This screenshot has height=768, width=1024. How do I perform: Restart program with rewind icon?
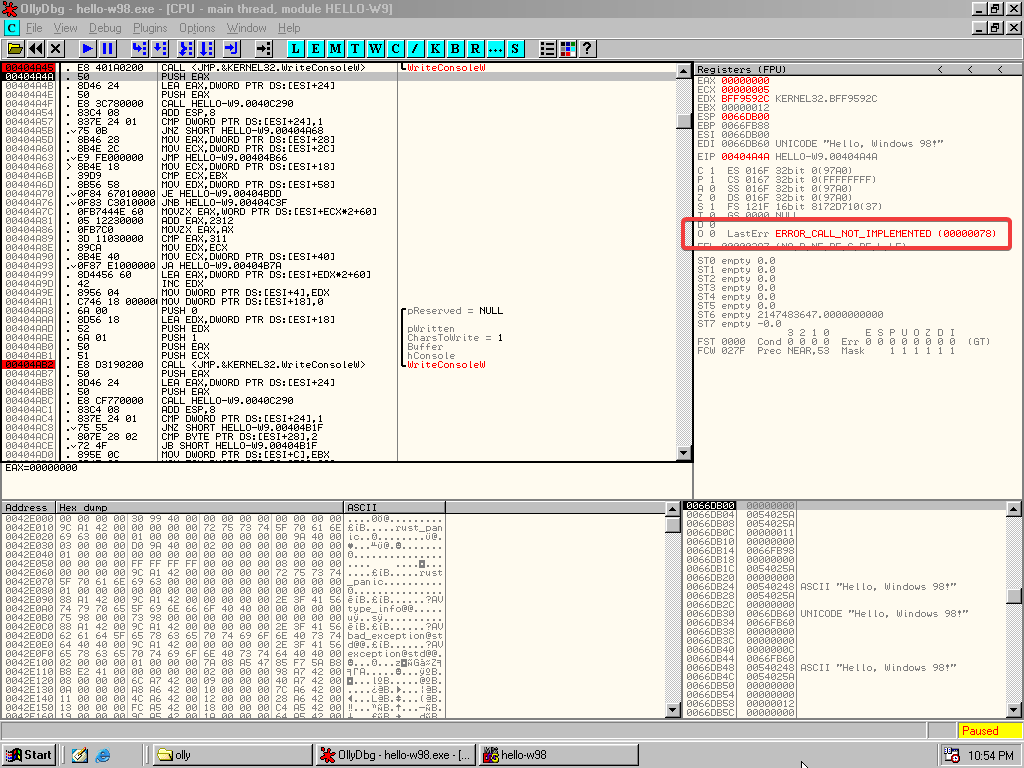point(36,49)
